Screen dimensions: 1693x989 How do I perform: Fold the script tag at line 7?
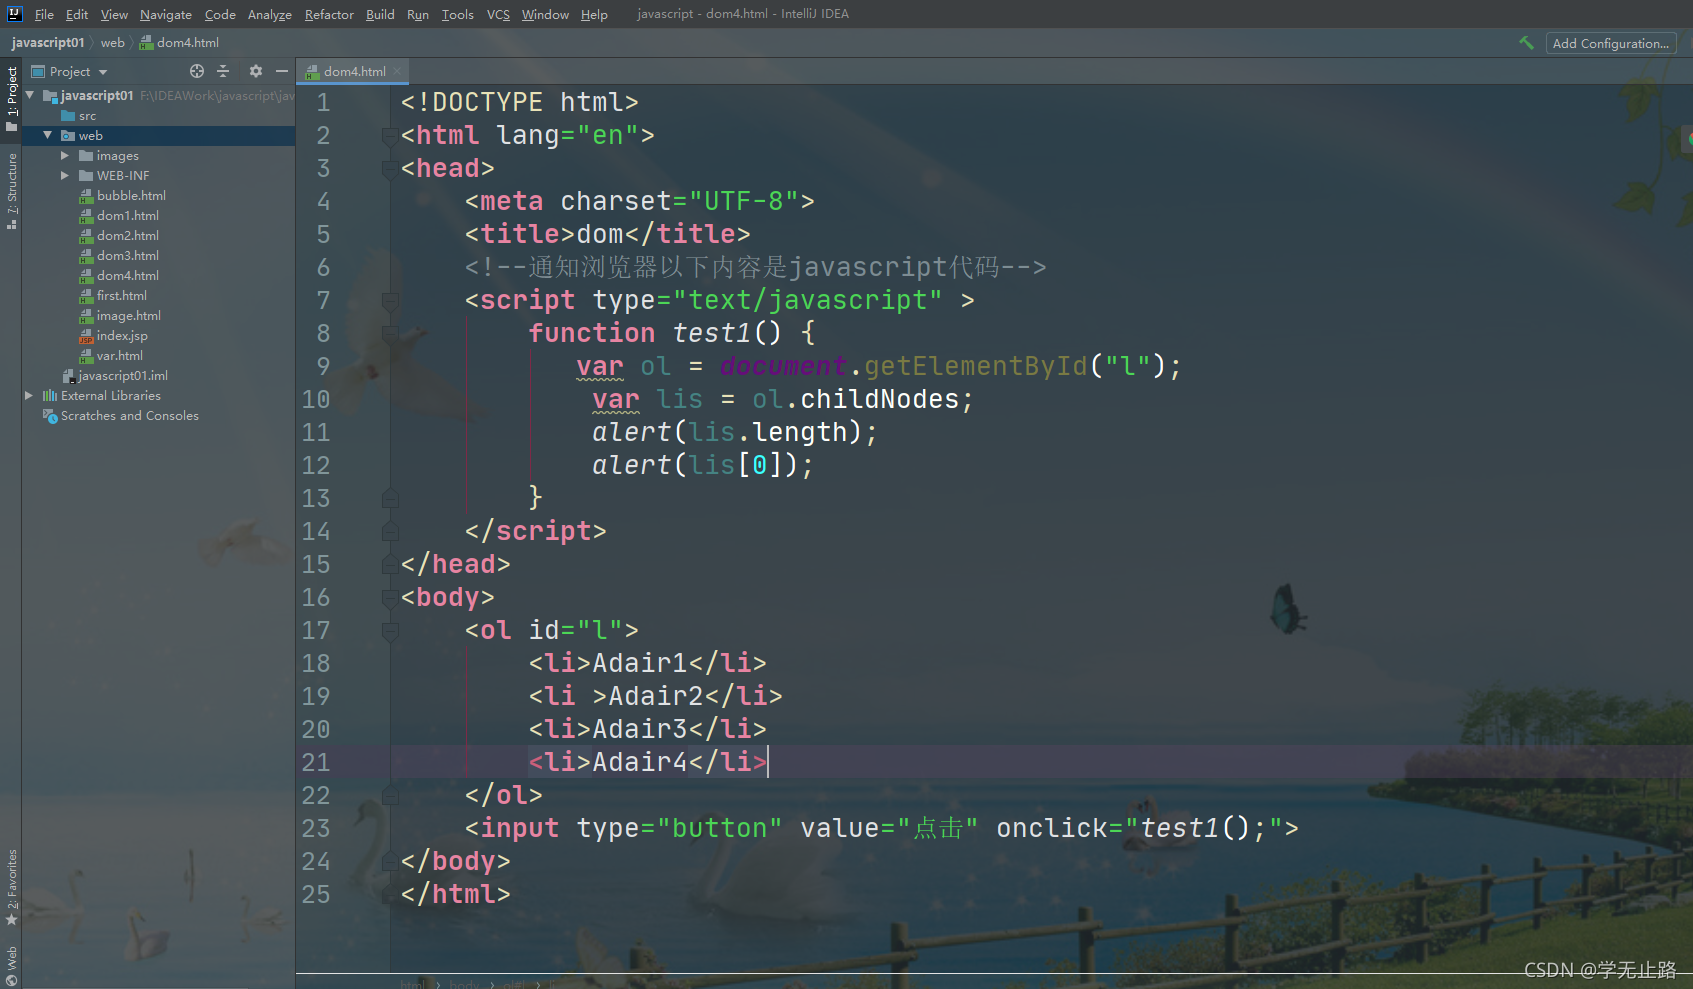pos(390,300)
